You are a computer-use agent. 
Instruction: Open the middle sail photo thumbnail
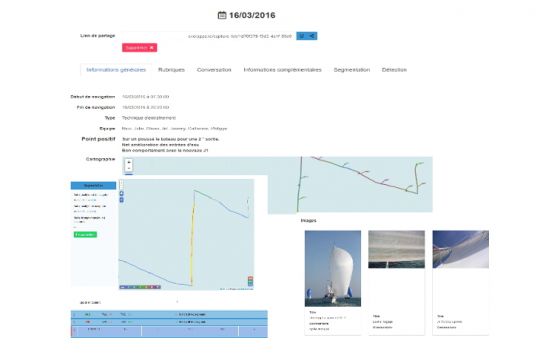point(396,249)
